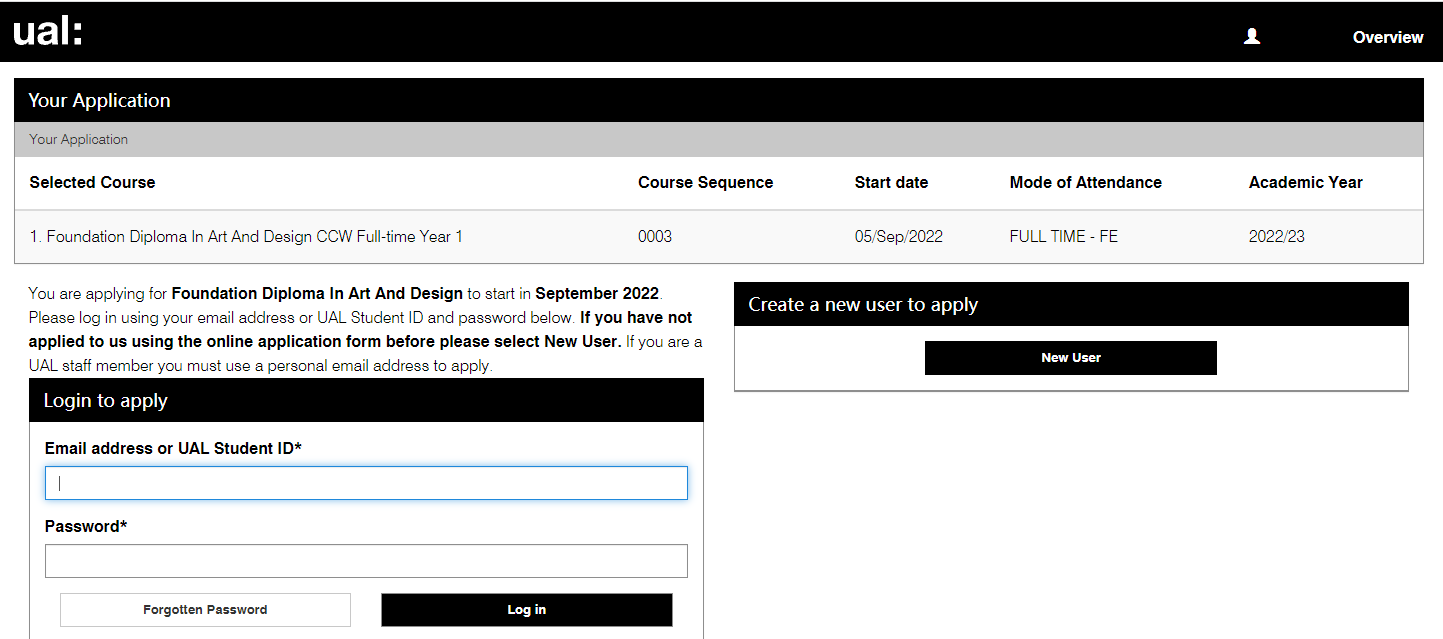Open the user profile icon
The width and height of the screenshot is (1443, 639).
point(1251,37)
